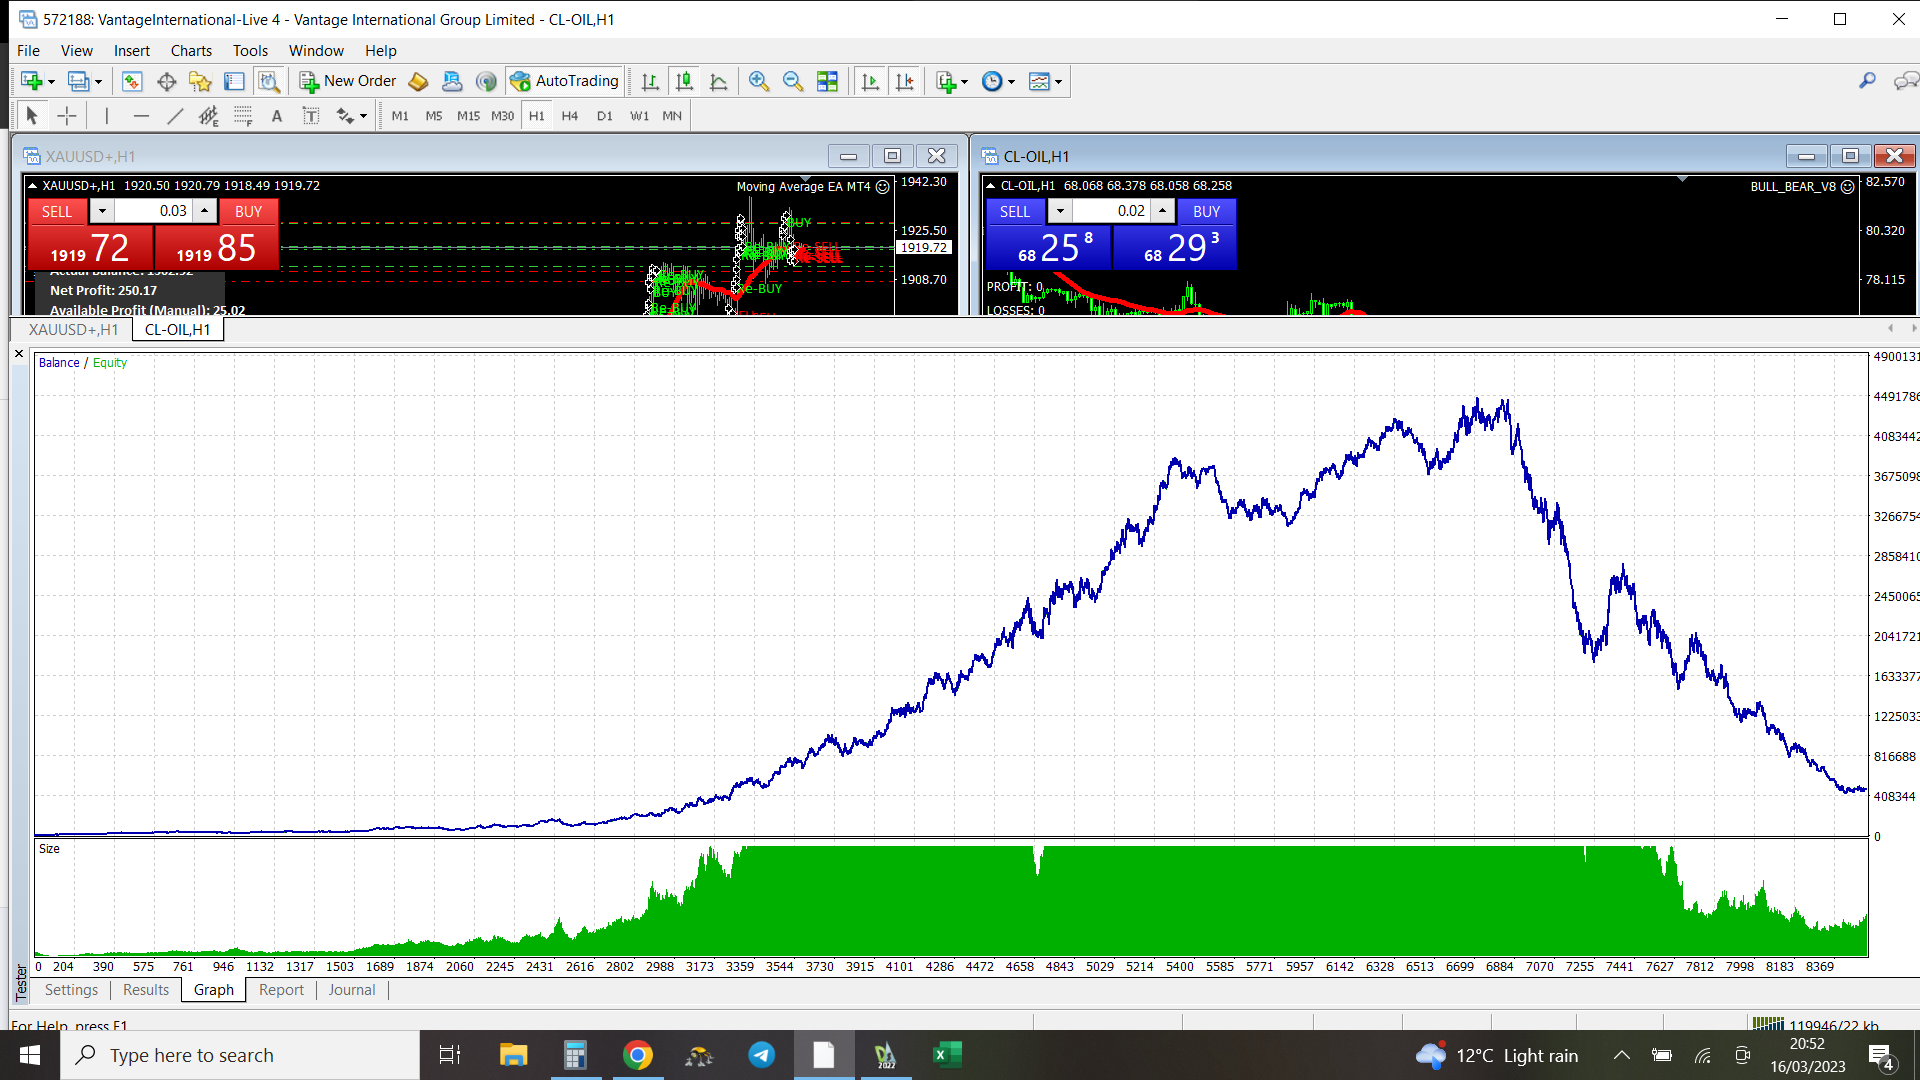The width and height of the screenshot is (1920, 1080).
Task: Open Telegram from the Windows taskbar
Action: [761, 1055]
